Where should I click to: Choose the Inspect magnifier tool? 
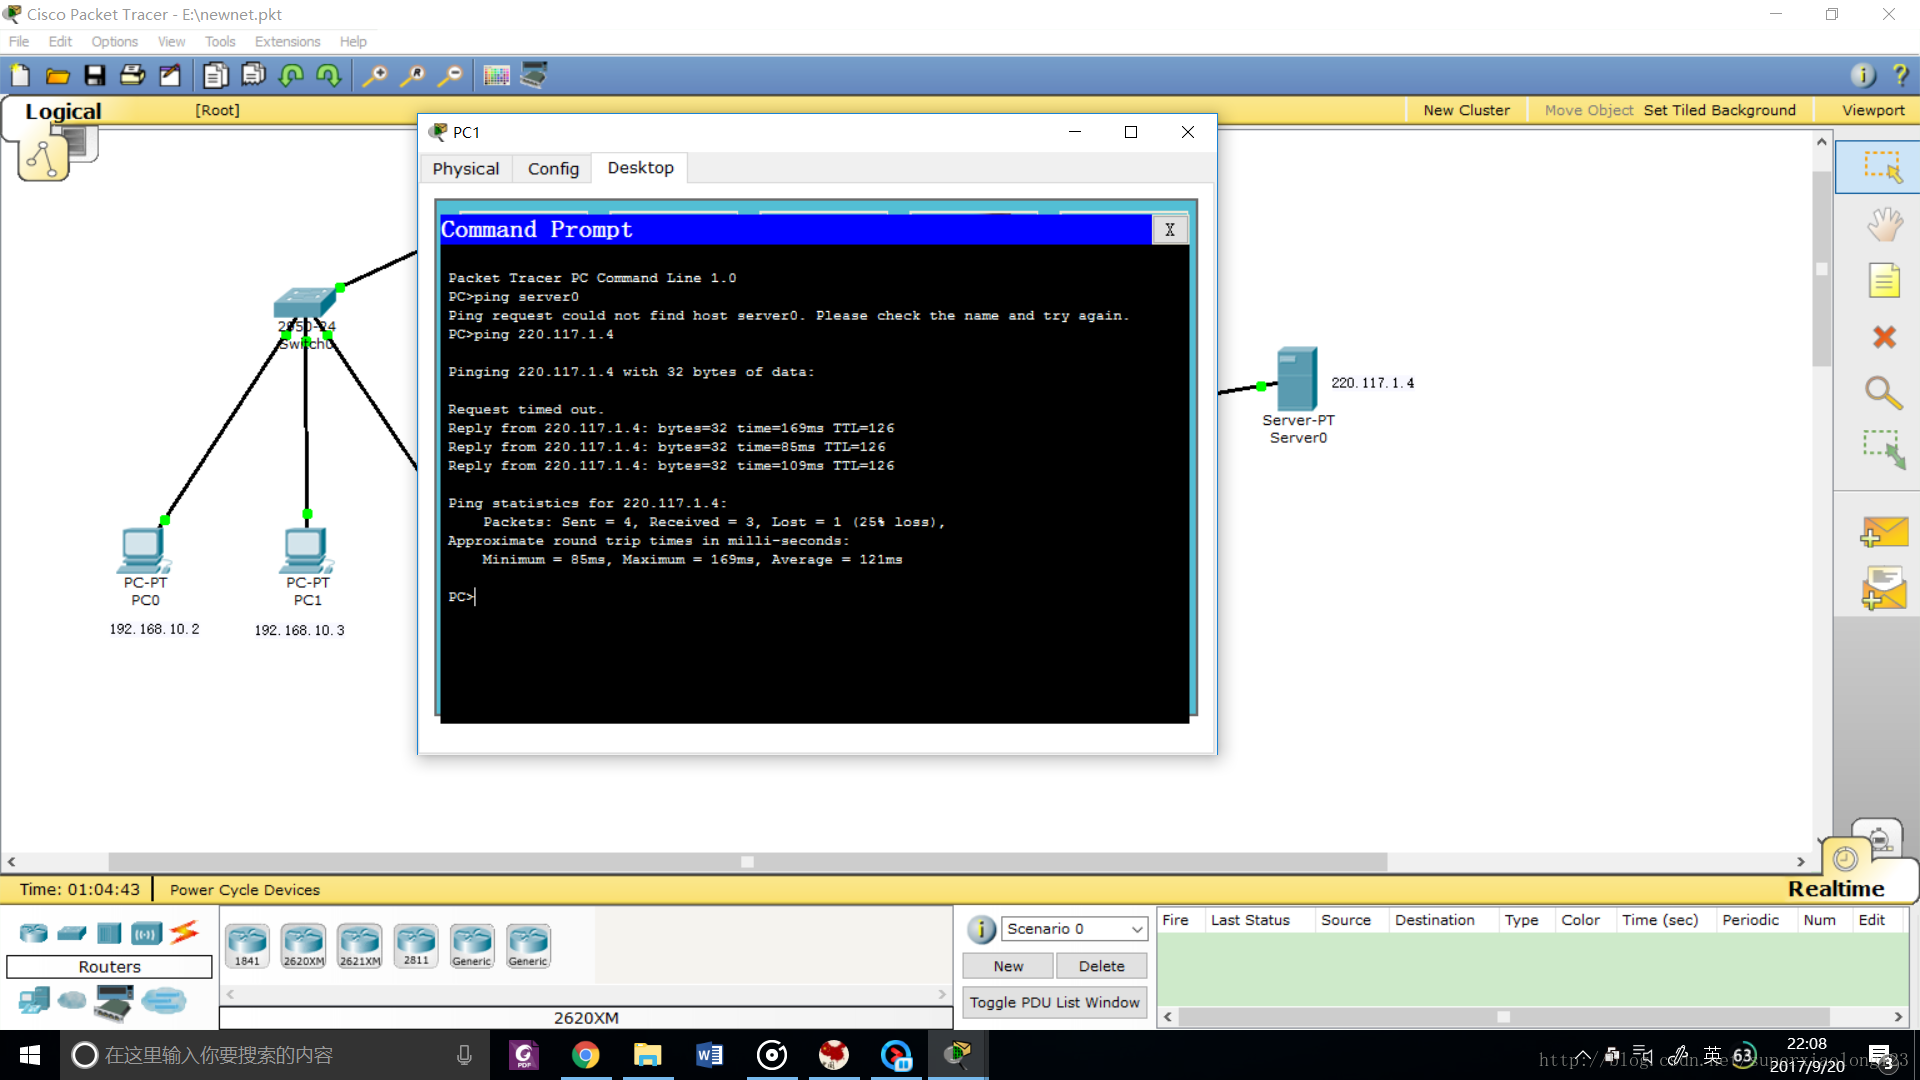click(1883, 393)
